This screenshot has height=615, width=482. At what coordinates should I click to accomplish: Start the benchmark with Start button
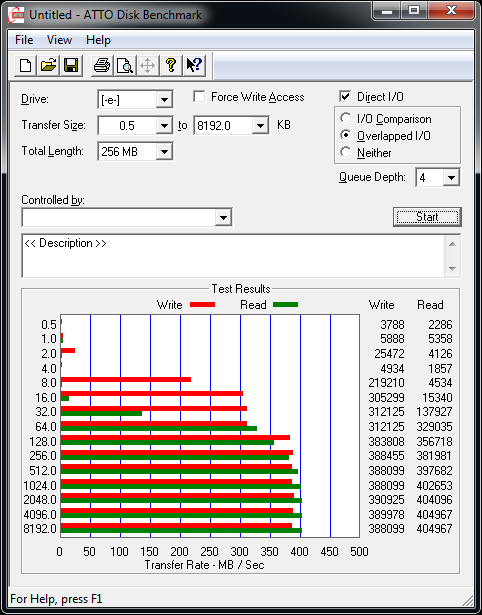click(427, 217)
